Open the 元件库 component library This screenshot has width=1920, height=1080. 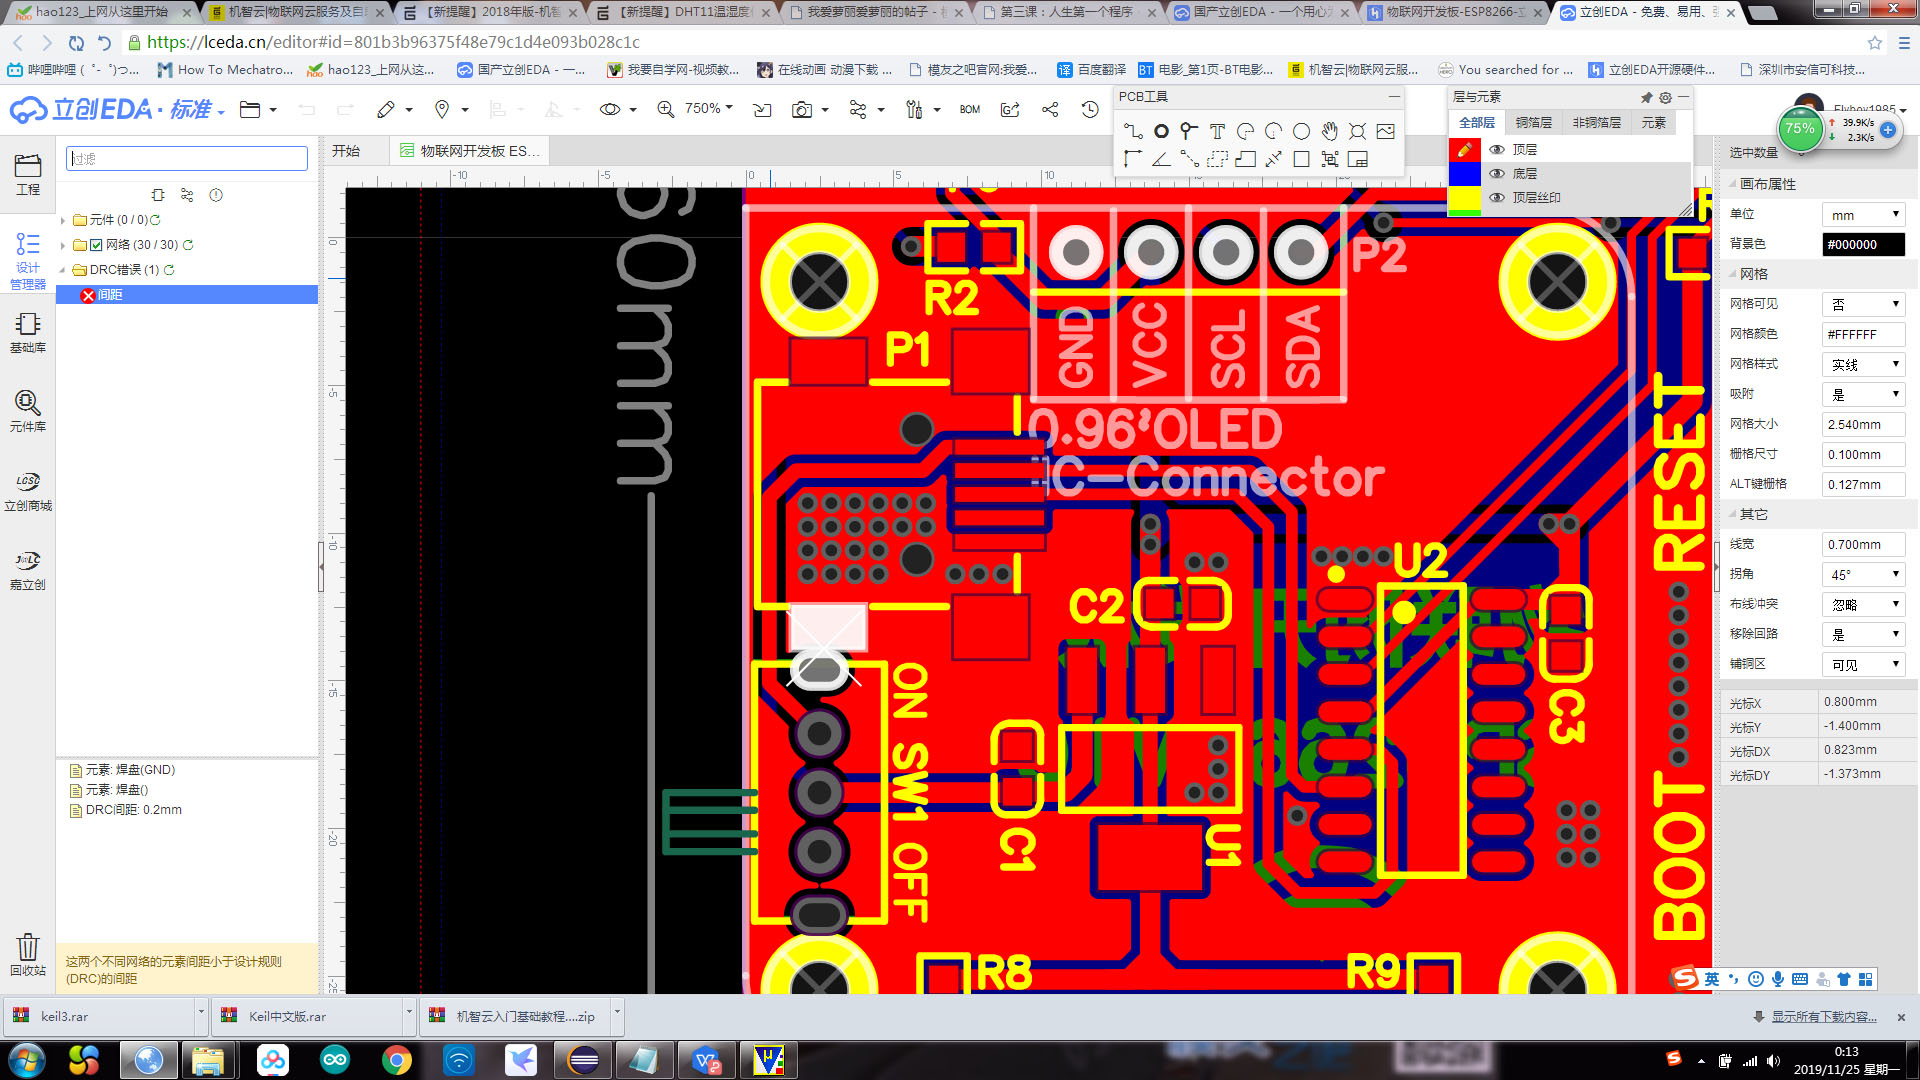pyautogui.click(x=28, y=411)
